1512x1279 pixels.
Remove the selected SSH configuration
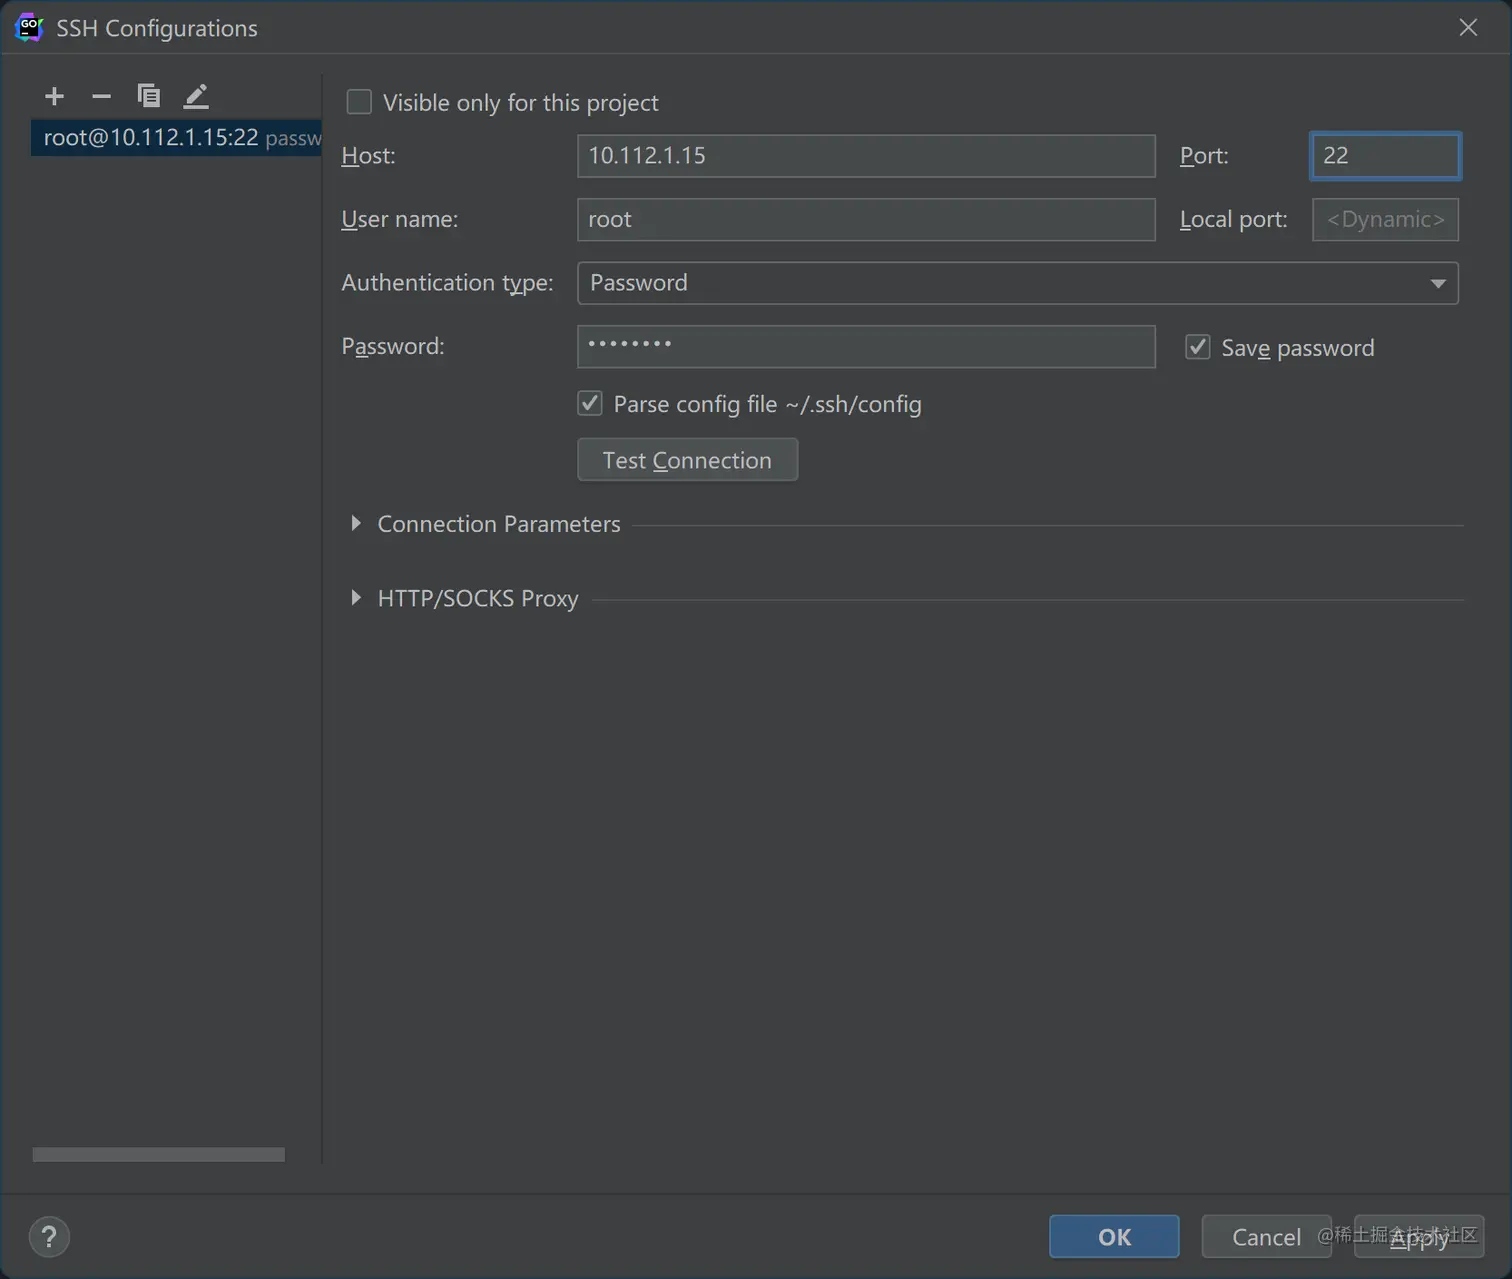tap(101, 96)
